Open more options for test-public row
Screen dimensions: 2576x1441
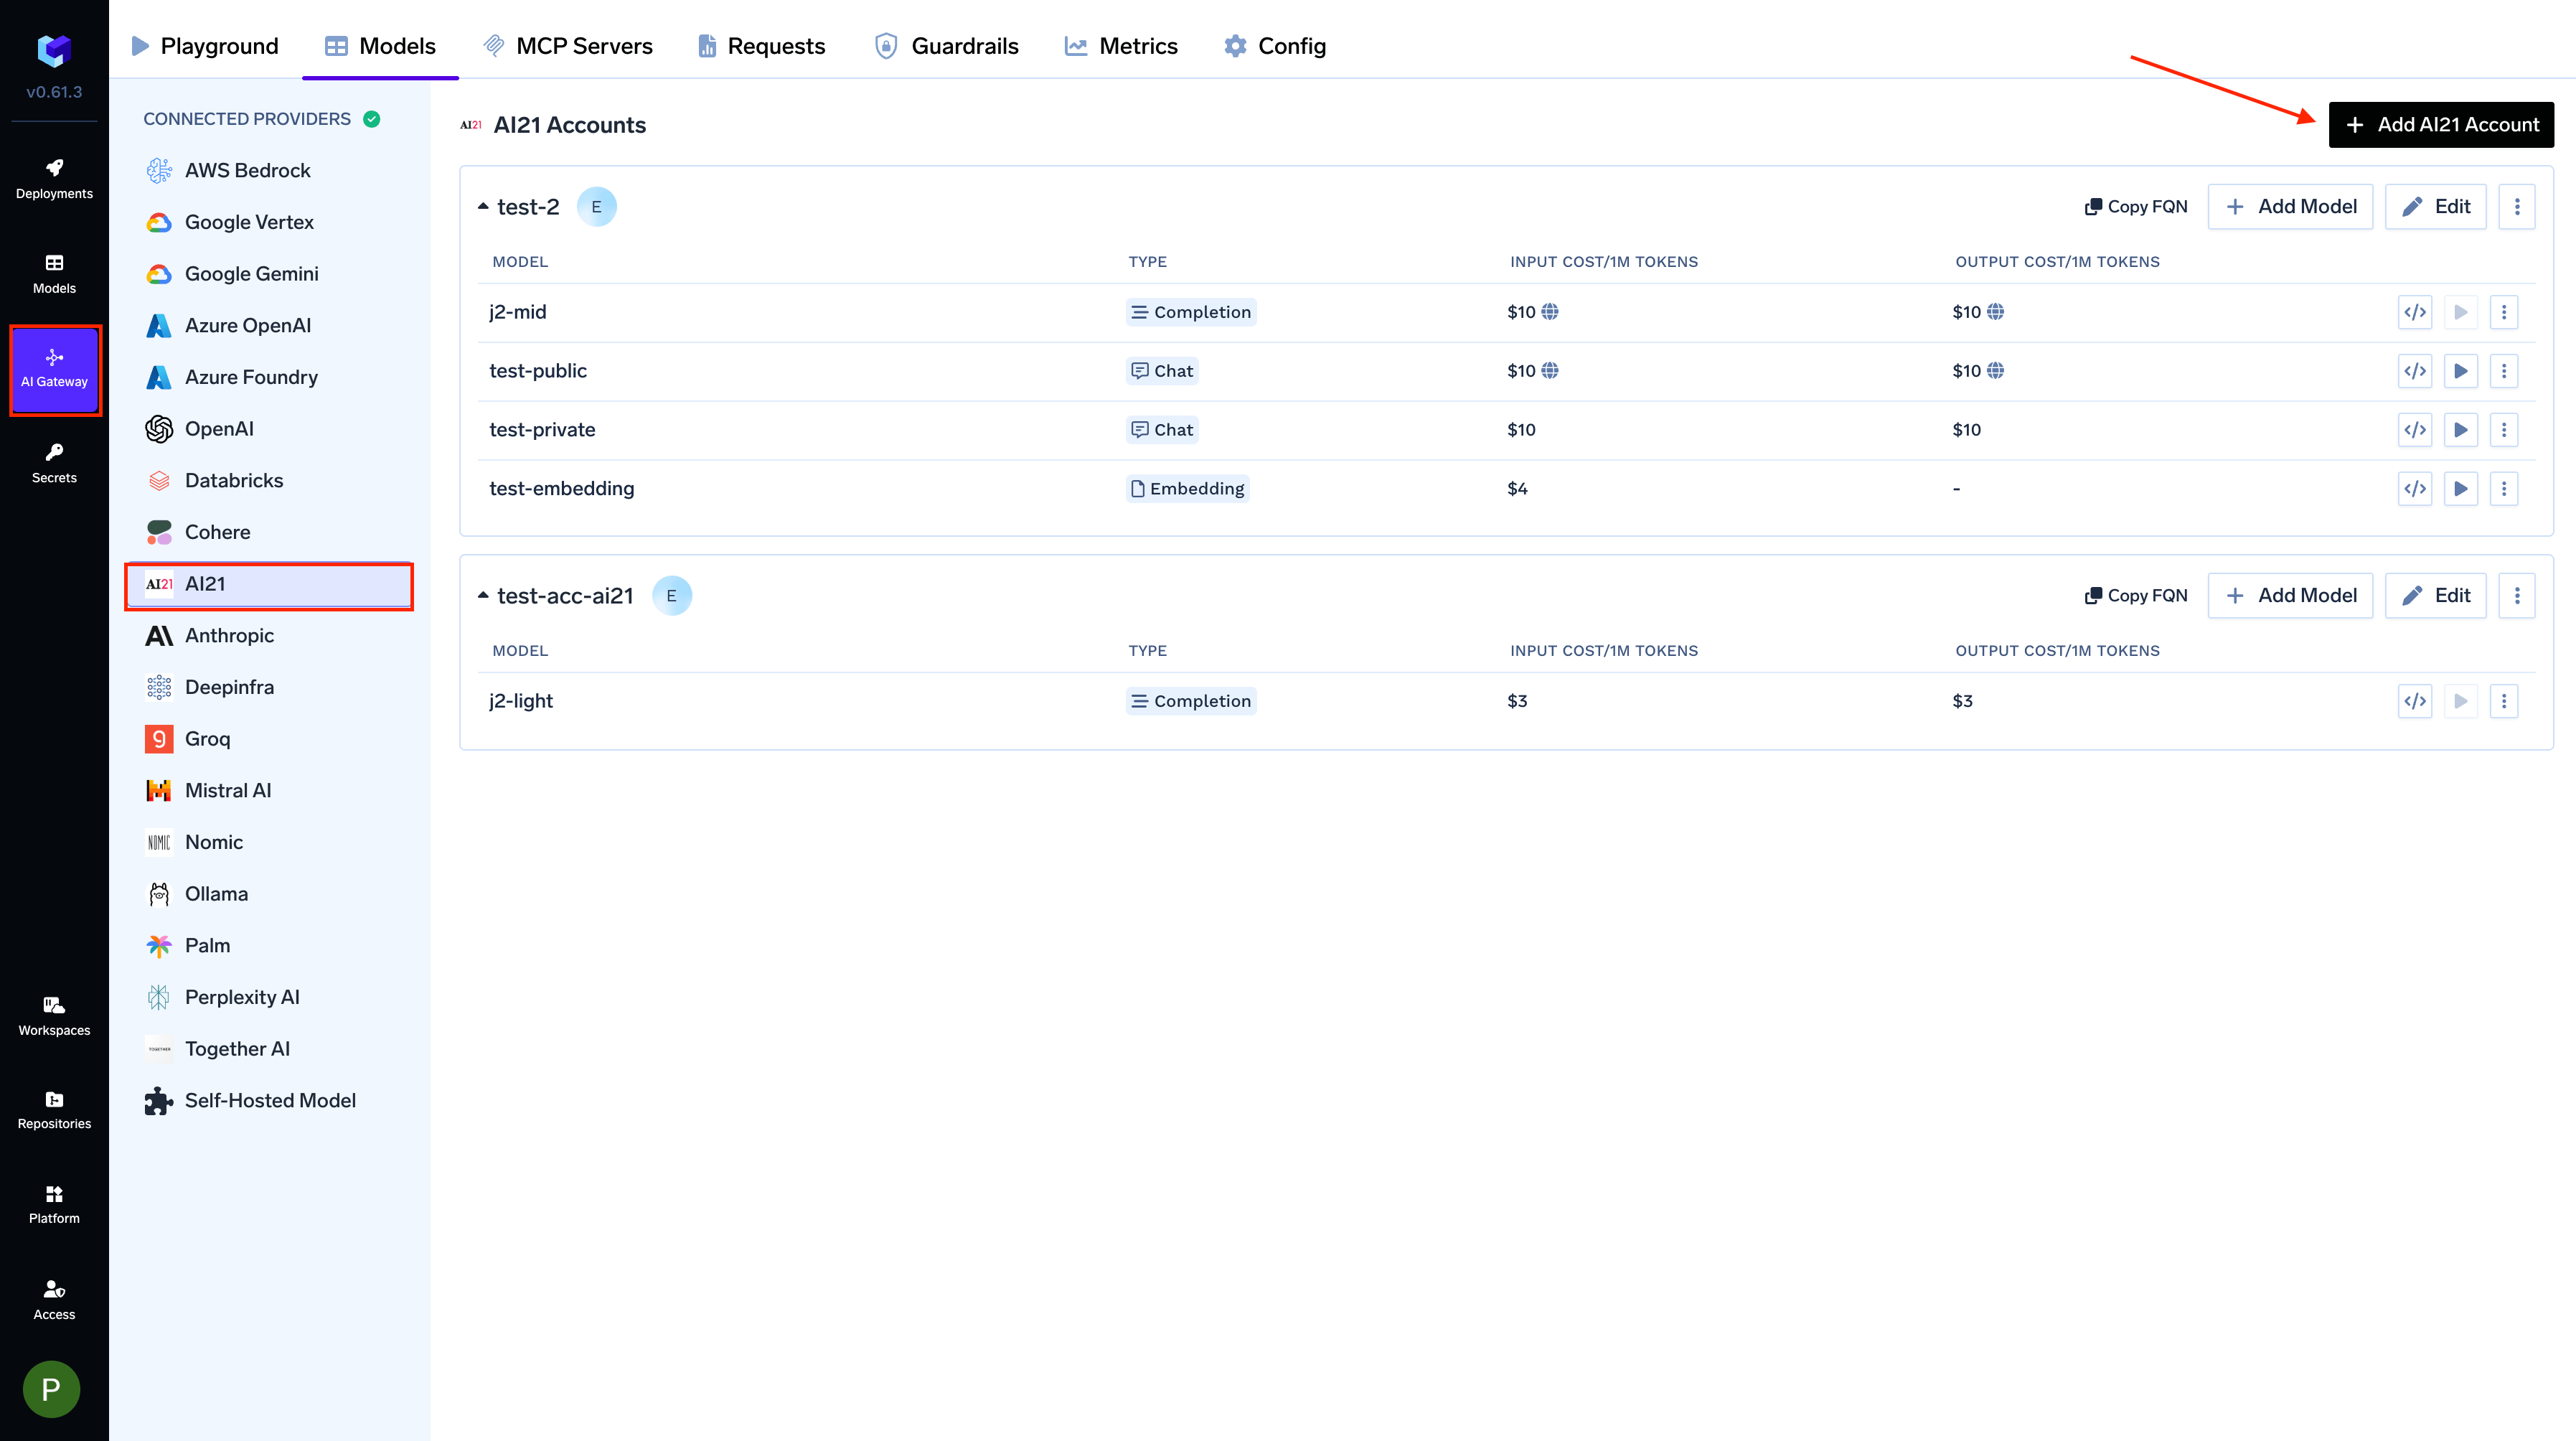(x=2504, y=371)
